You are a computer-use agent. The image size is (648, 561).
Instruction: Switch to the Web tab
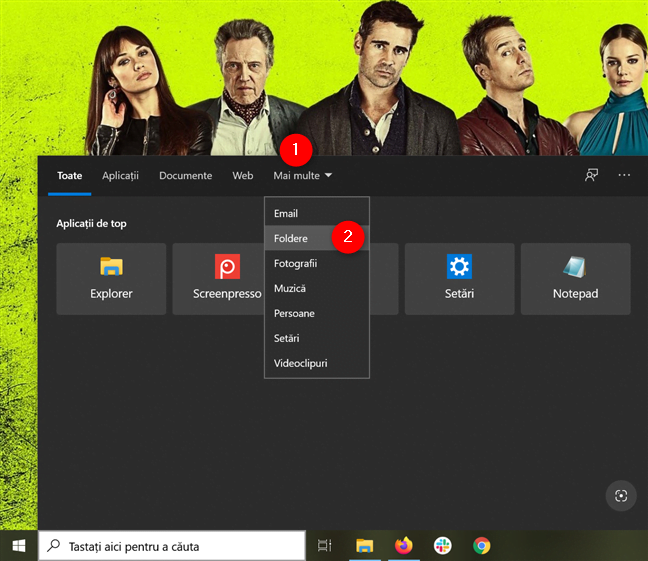click(x=243, y=176)
